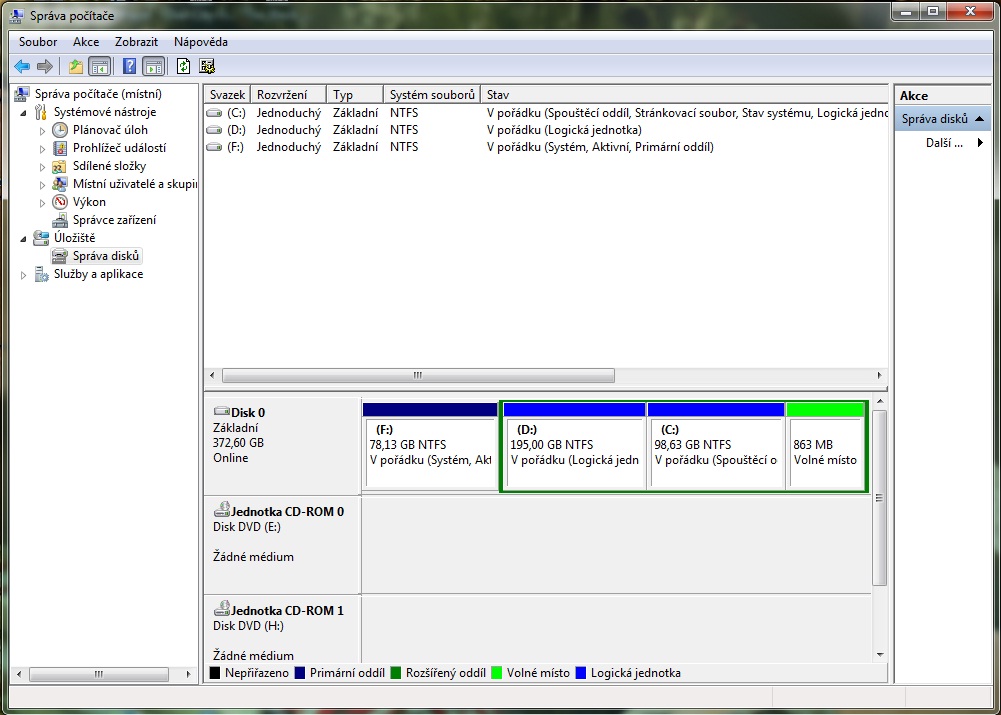1001x715 pixels.
Task: Click the Úložiště storage icon
Action: [41, 238]
